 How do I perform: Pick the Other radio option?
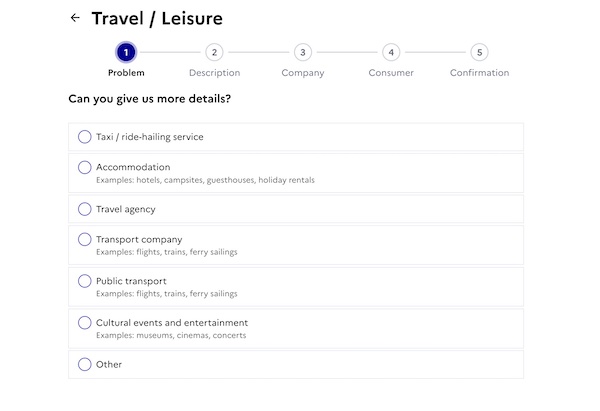pyautogui.click(x=85, y=364)
